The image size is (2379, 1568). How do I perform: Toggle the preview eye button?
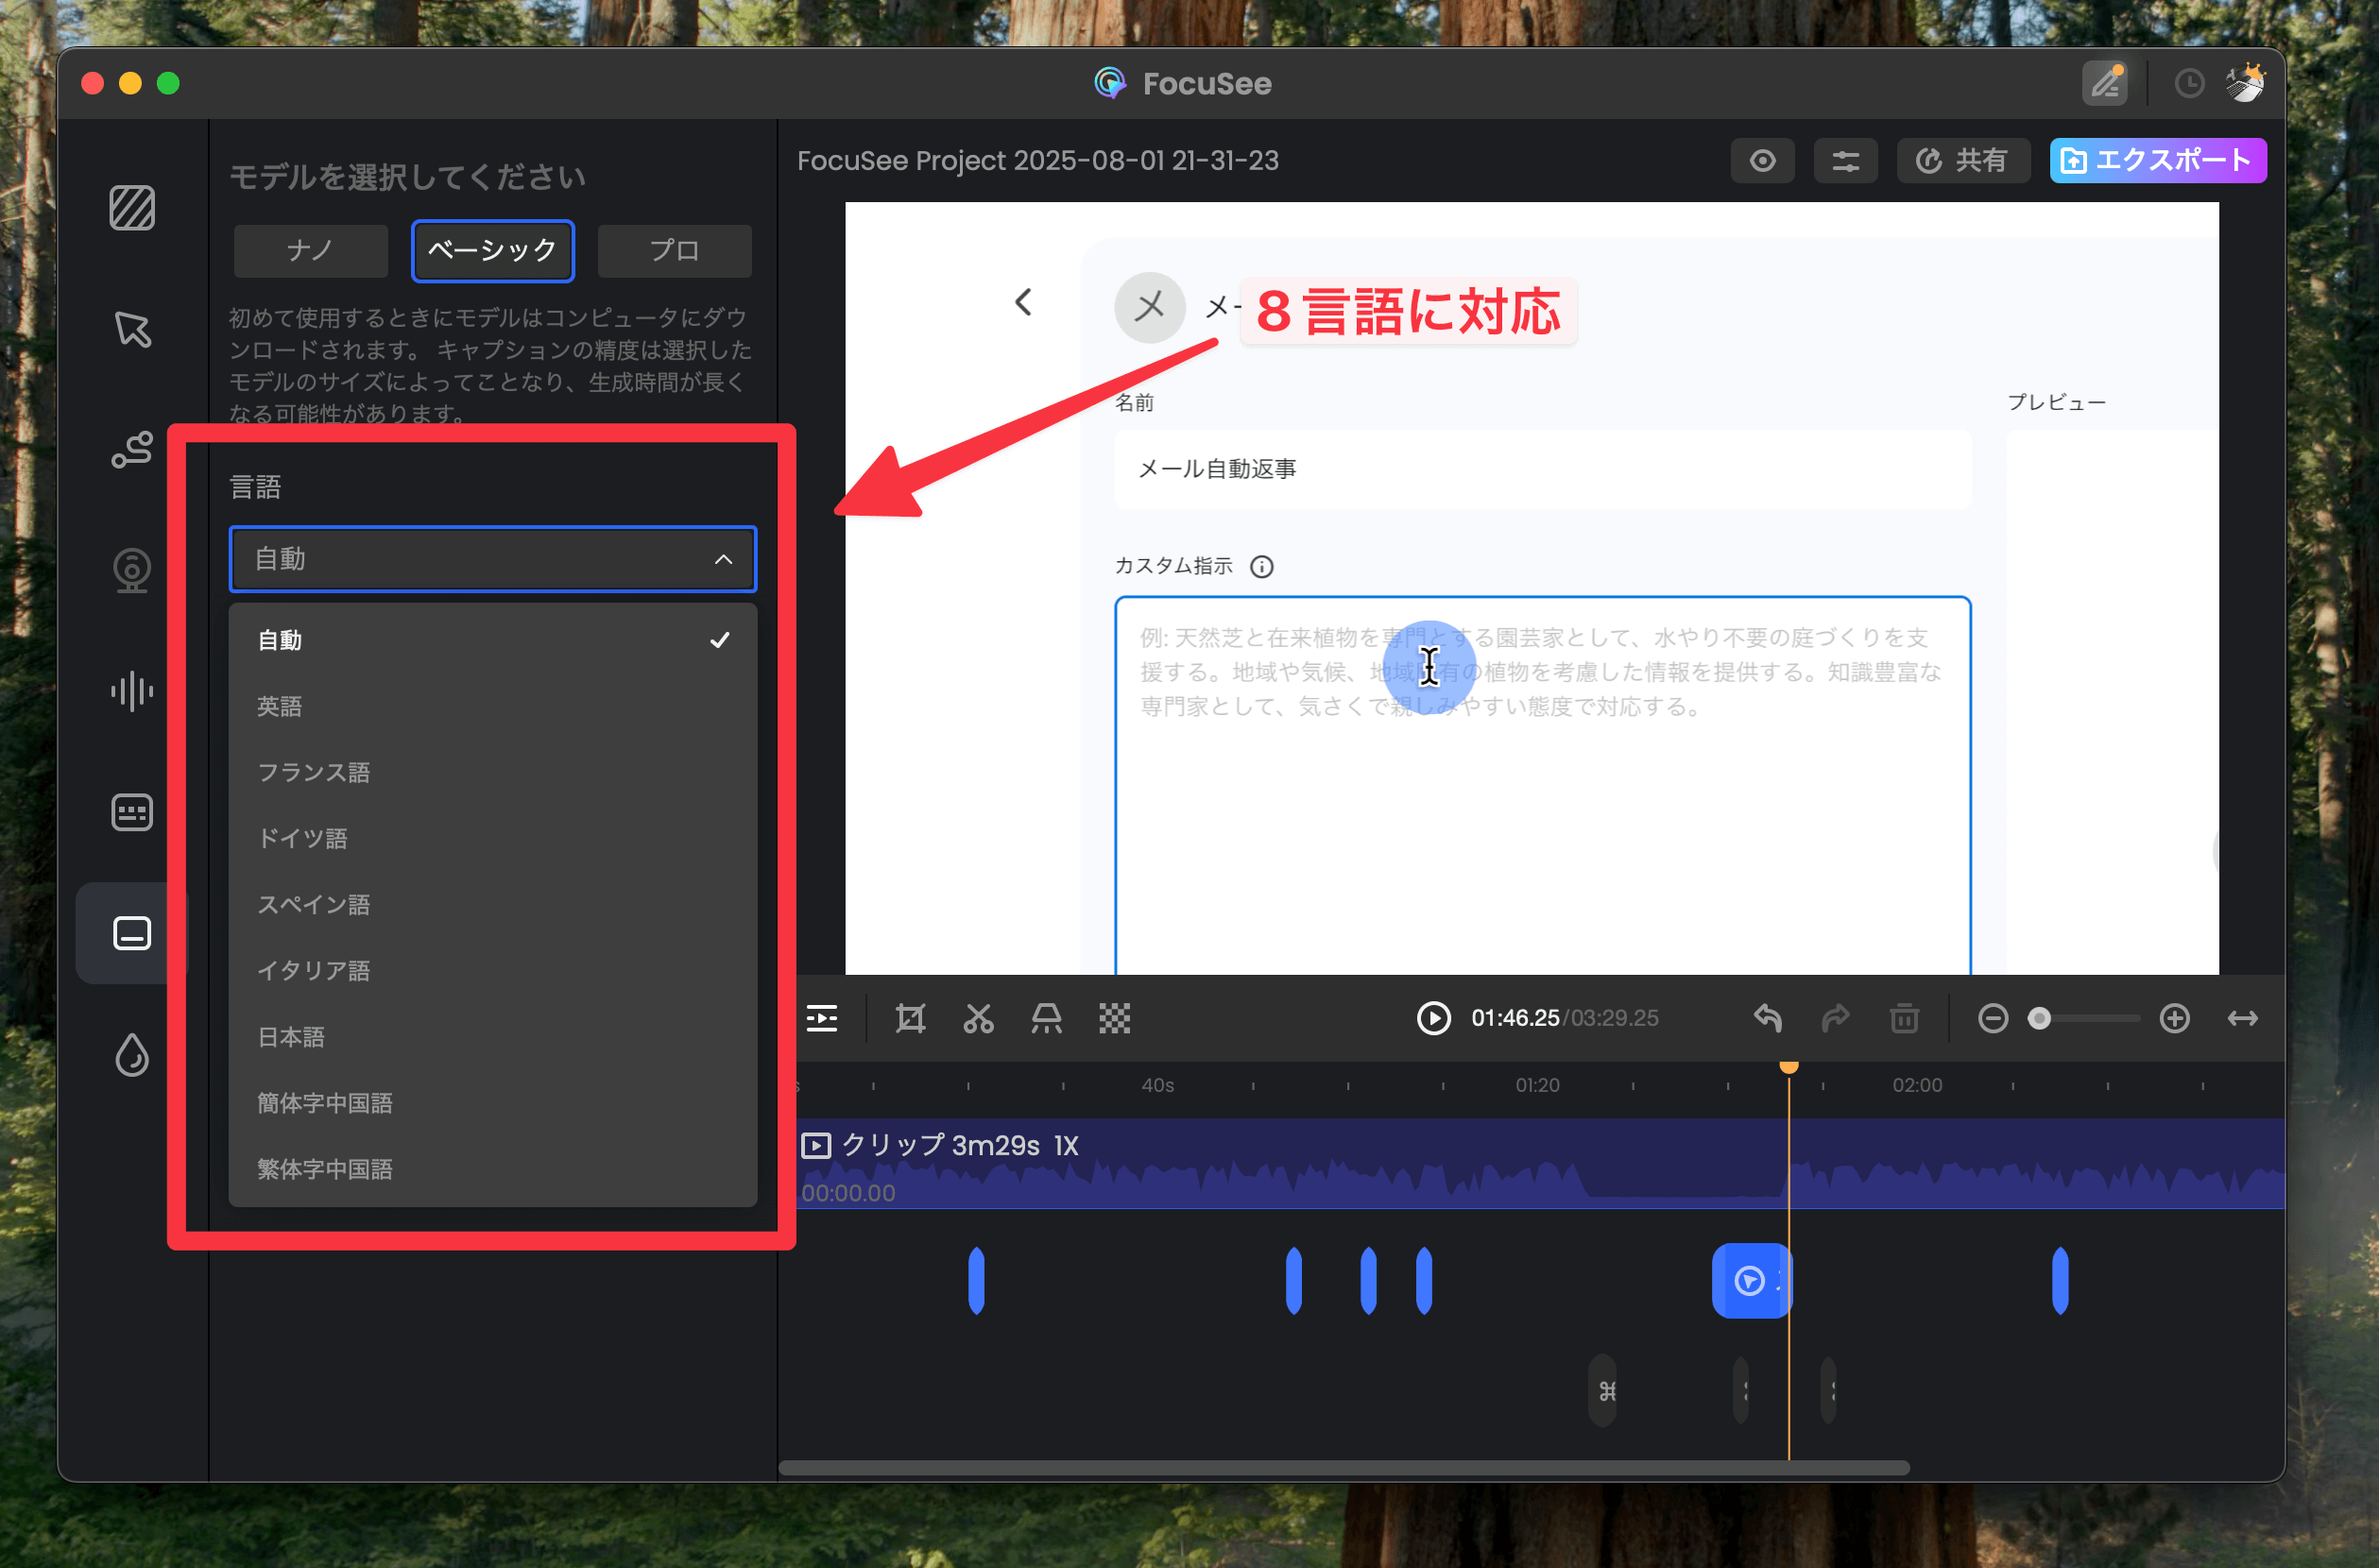point(1762,161)
